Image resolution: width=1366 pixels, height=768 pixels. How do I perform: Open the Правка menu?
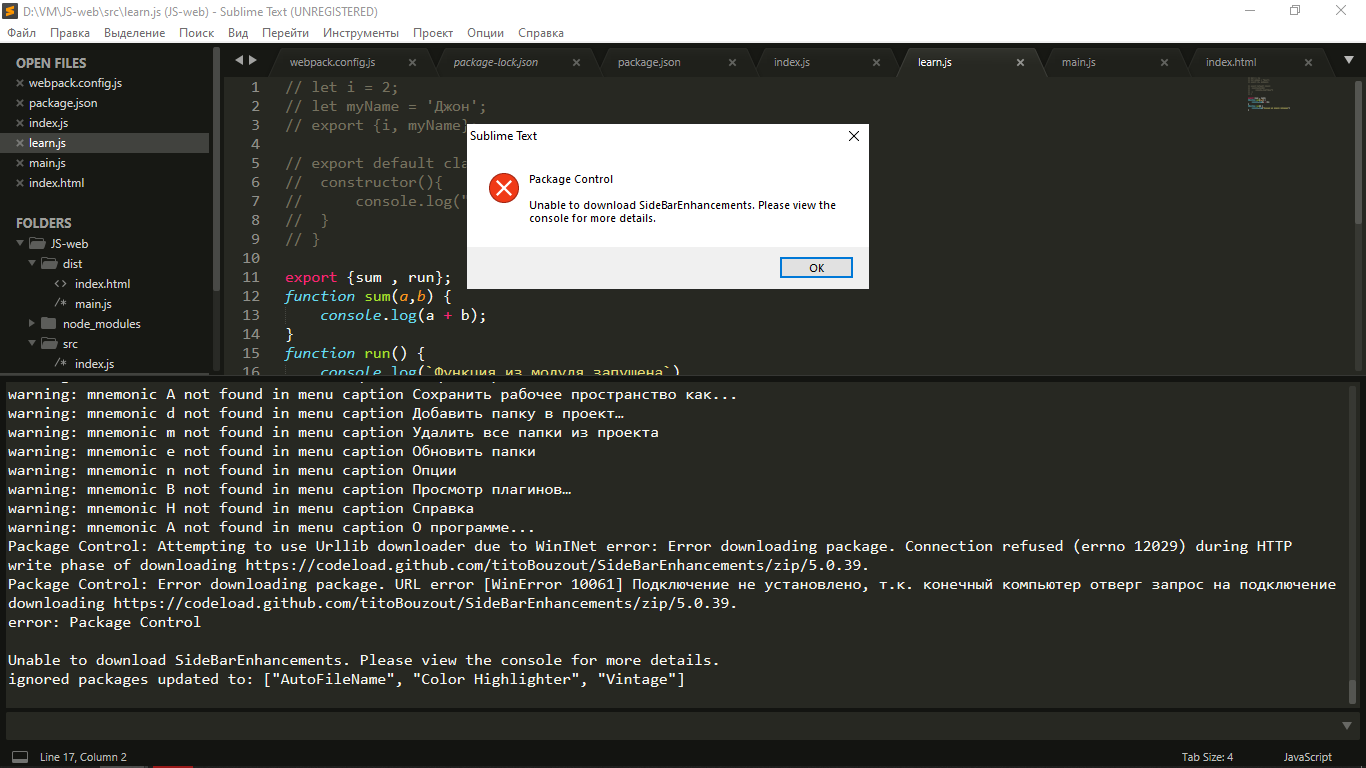coord(70,33)
